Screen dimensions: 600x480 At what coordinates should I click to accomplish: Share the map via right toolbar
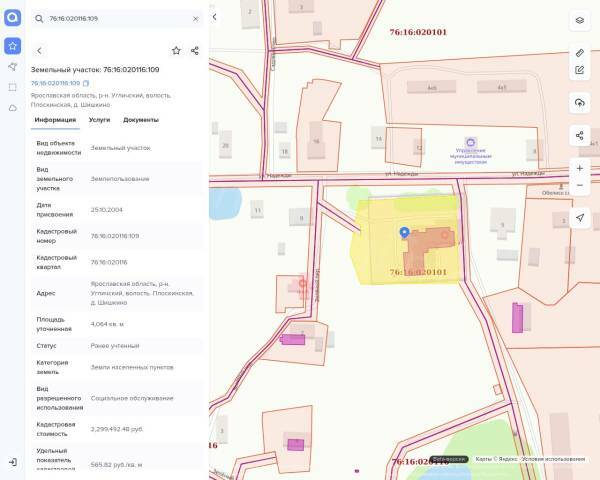coord(580,135)
